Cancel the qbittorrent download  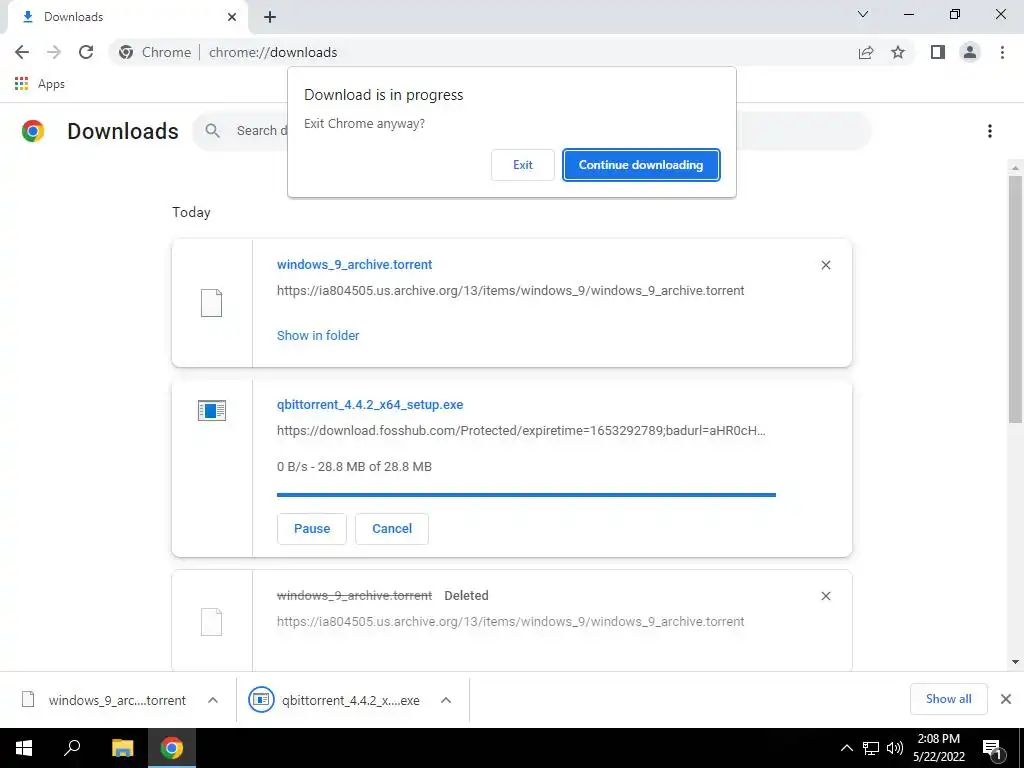coord(392,529)
